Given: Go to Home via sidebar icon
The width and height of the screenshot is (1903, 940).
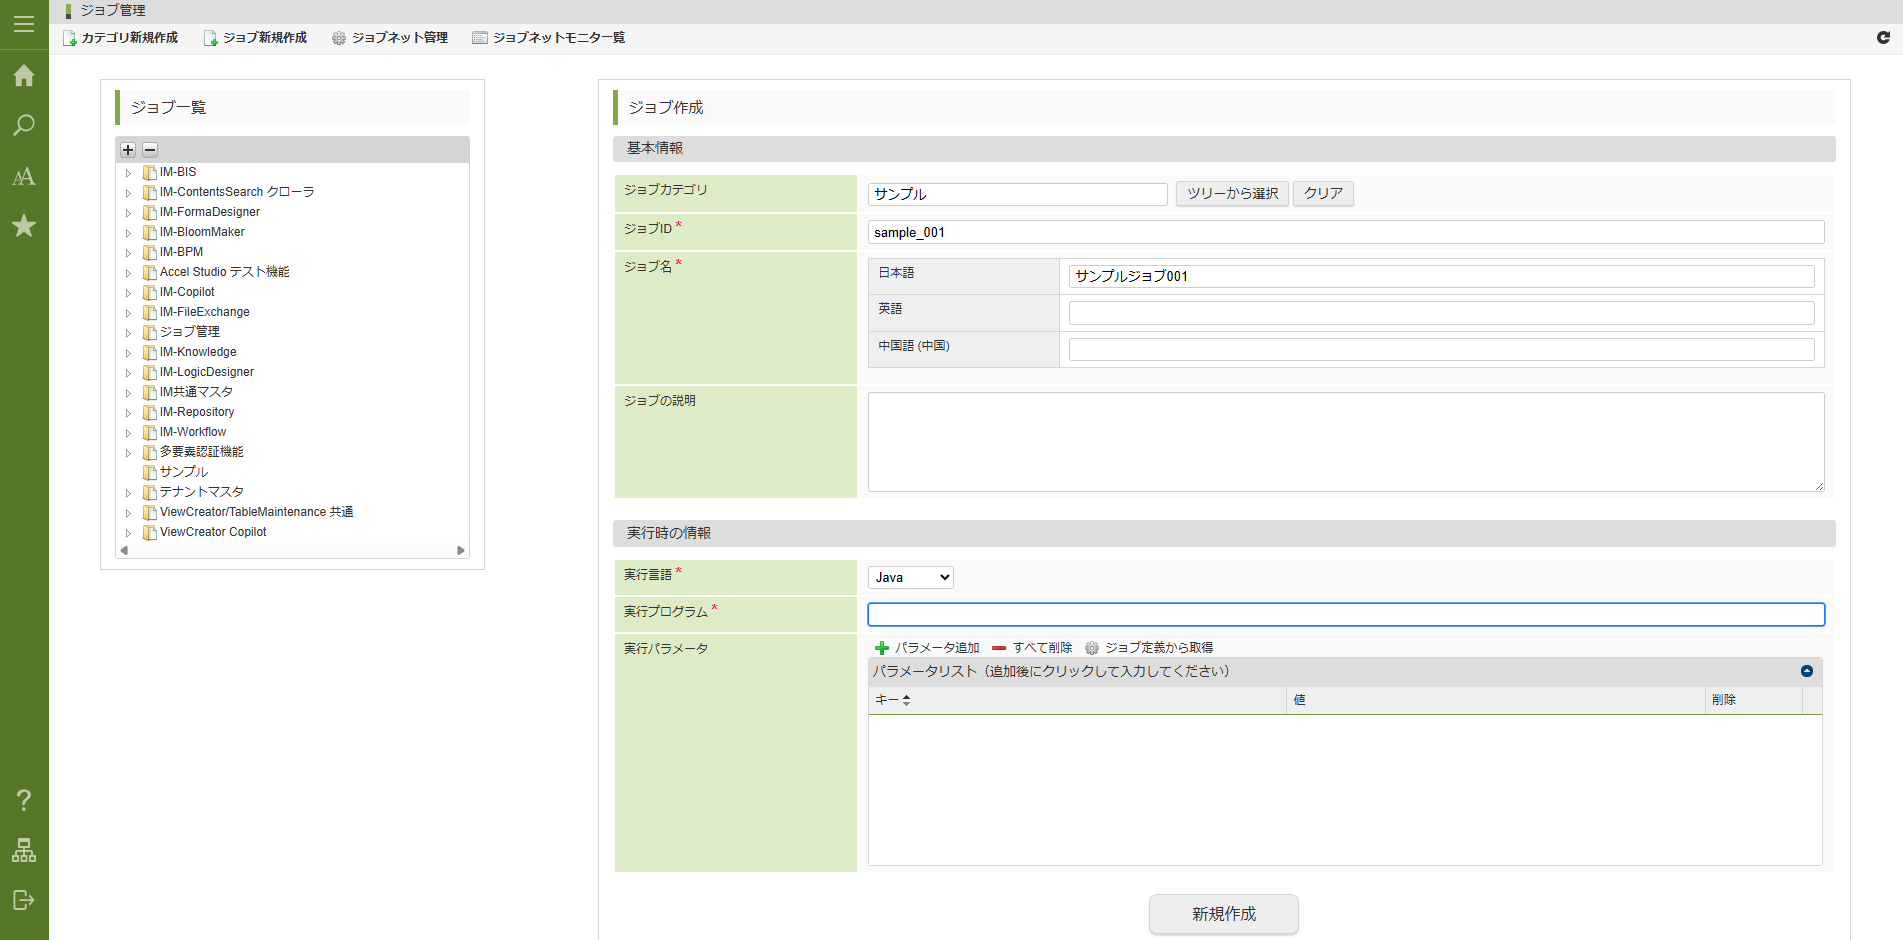Looking at the screenshot, I should (24, 76).
